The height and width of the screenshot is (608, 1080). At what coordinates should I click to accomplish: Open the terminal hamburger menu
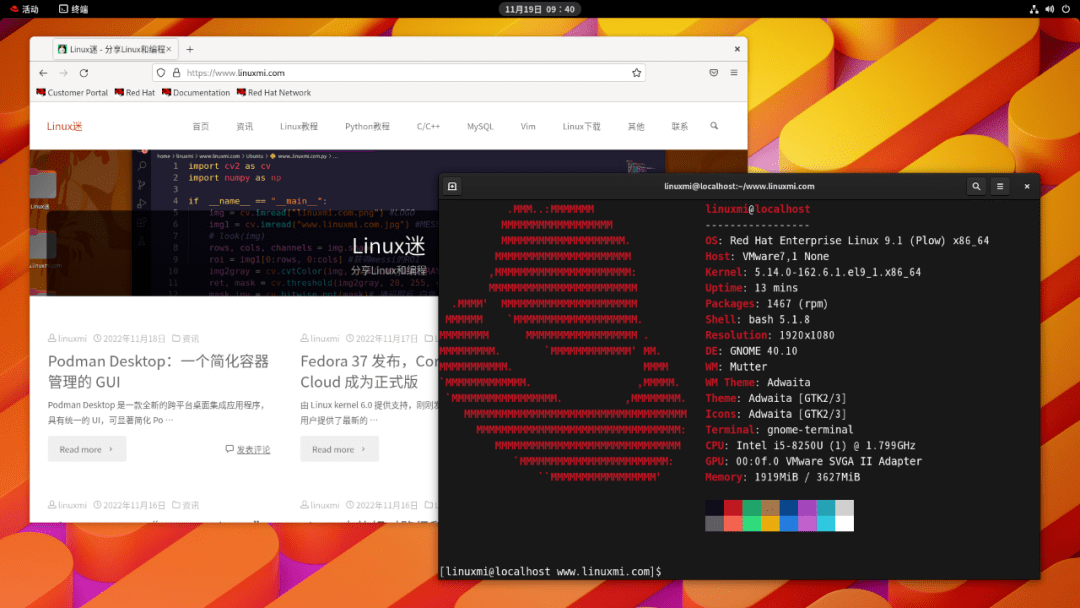coord(999,186)
